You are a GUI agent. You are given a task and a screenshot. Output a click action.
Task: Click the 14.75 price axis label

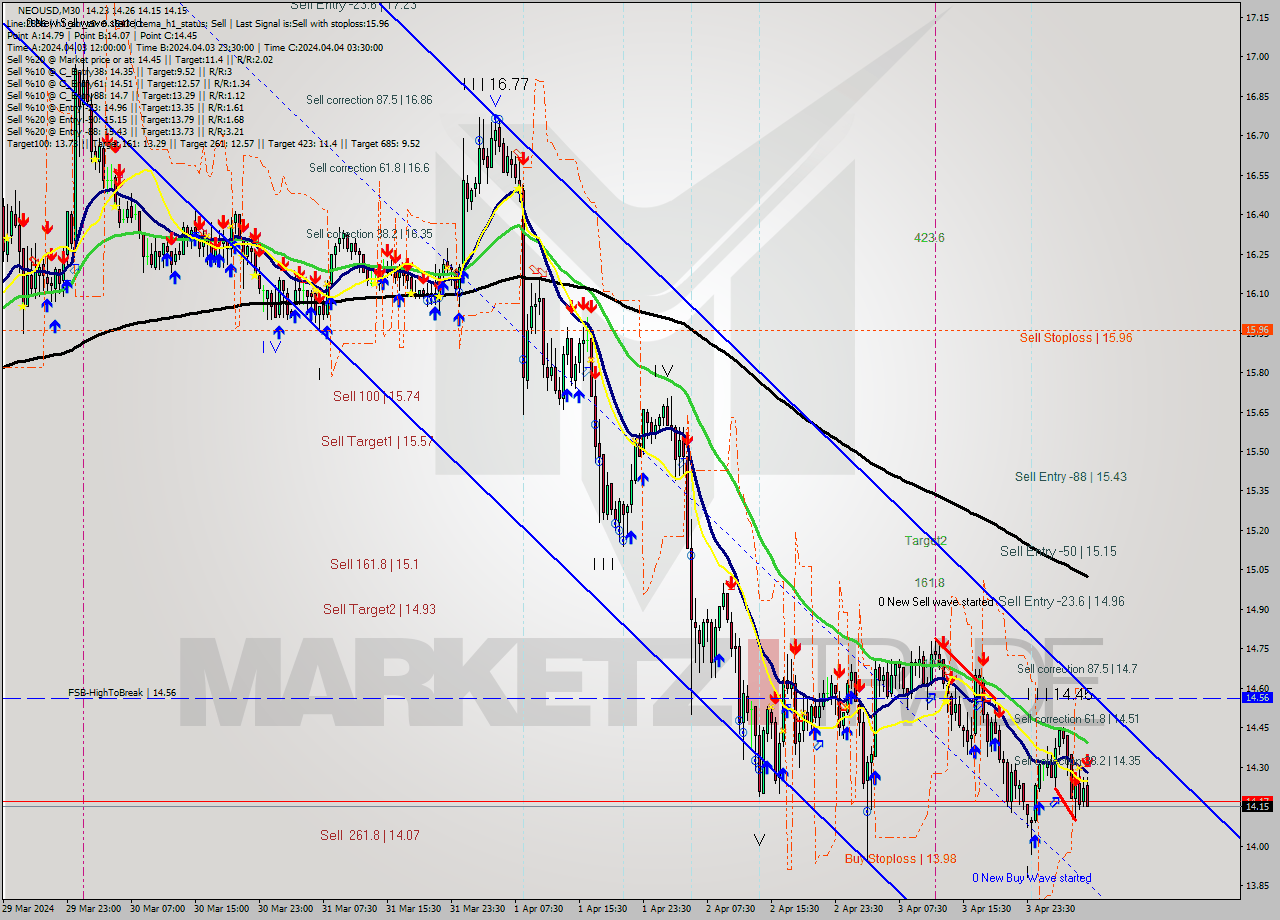(1258, 648)
